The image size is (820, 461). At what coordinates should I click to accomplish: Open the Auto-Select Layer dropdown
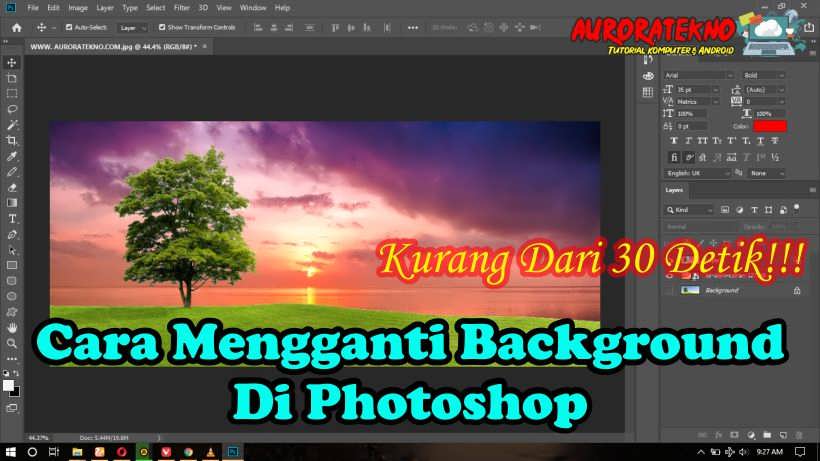pos(132,28)
